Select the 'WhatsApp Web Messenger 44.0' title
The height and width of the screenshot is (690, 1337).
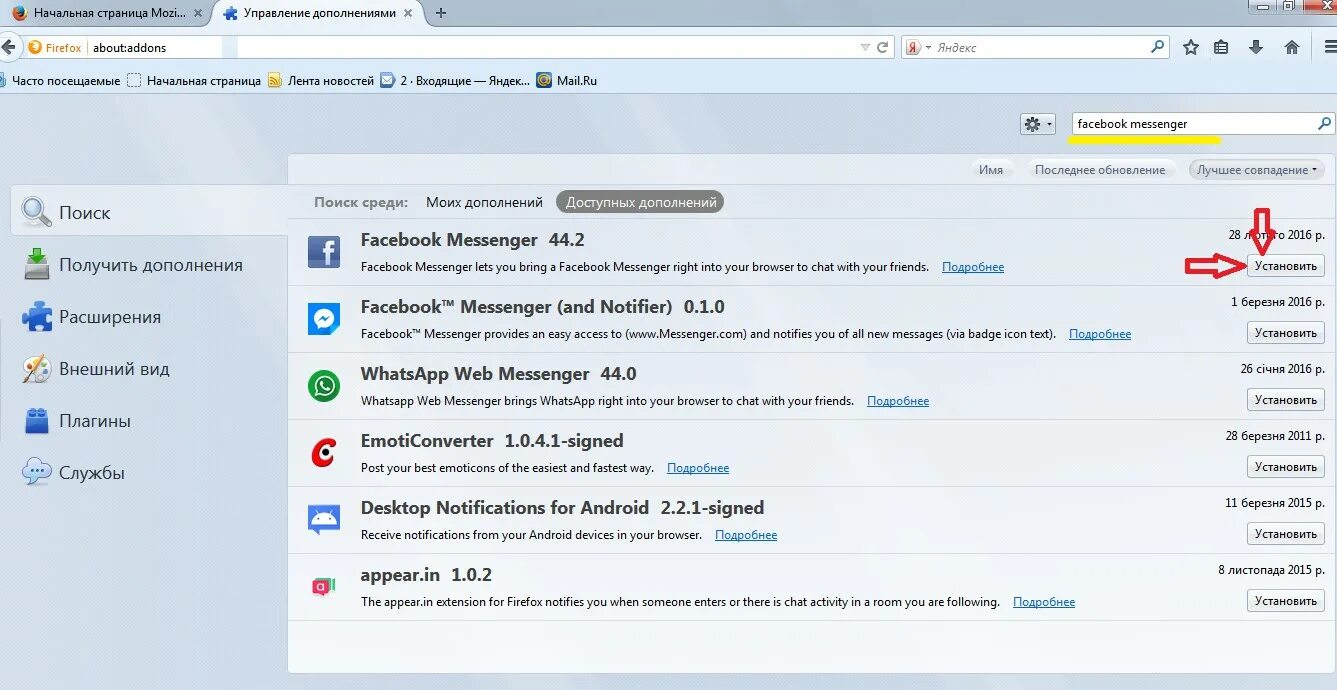[499, 374]
